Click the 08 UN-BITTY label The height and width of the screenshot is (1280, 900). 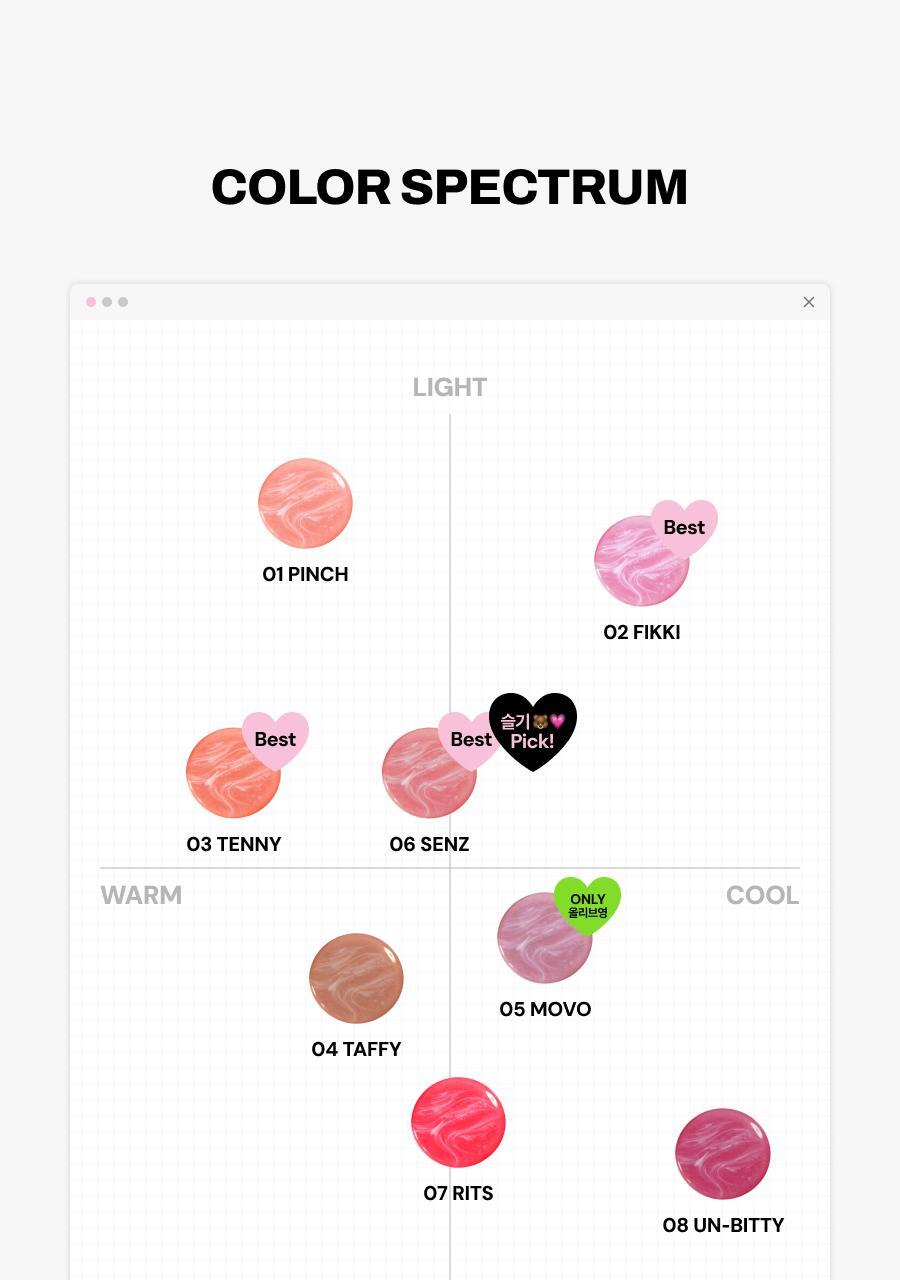click(x=723, y=1225)
